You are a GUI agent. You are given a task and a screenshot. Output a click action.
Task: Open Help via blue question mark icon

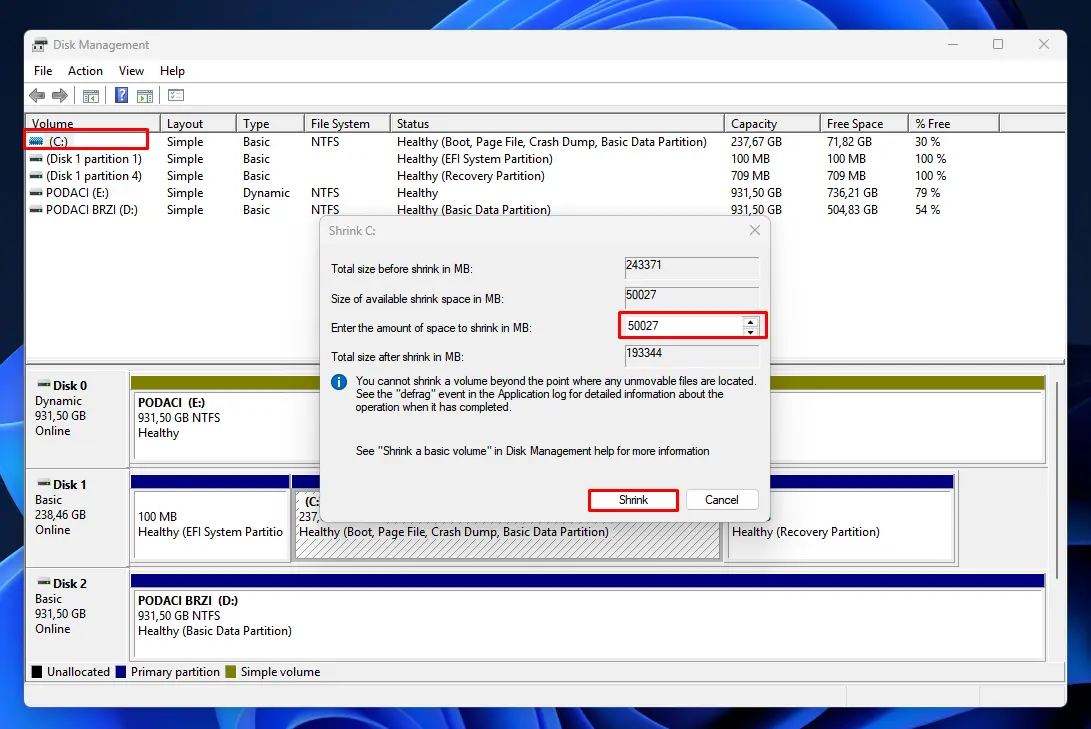[121, 96]
